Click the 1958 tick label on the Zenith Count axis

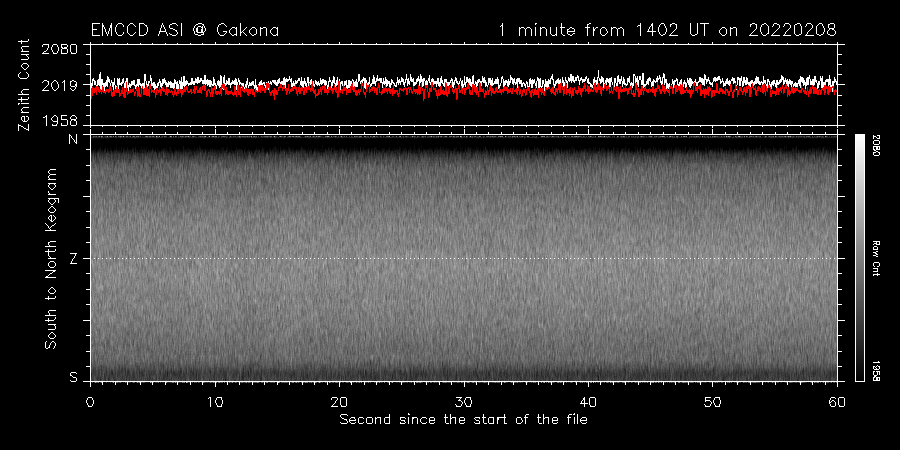pos(59,121)
